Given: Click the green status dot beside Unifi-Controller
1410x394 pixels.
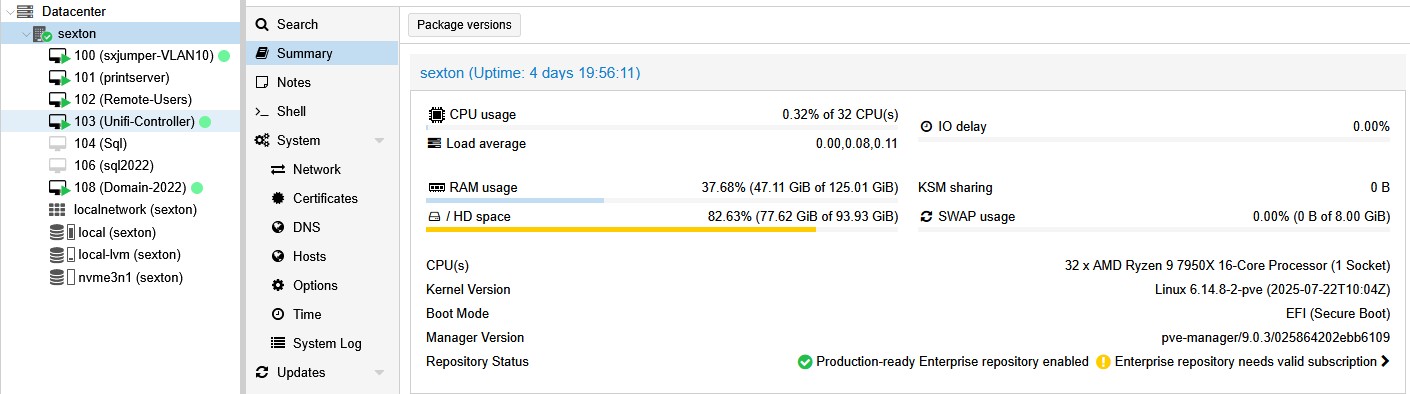Looking at the screenshot, I should 205,122.
